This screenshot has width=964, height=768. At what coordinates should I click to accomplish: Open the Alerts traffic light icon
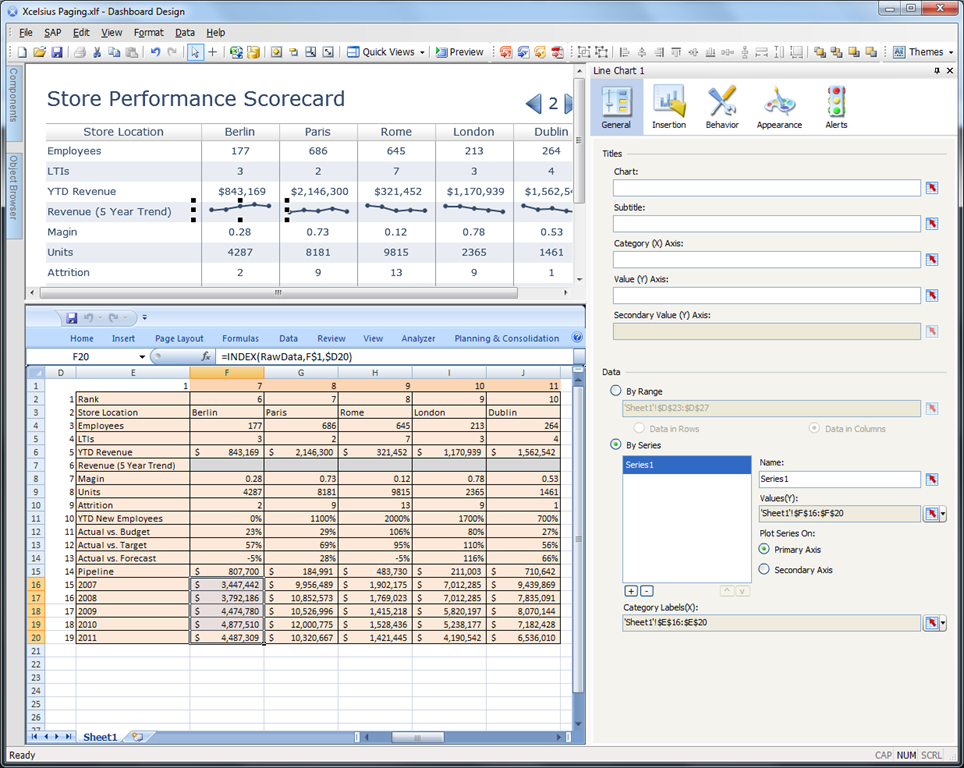click(x=836, y=102)
